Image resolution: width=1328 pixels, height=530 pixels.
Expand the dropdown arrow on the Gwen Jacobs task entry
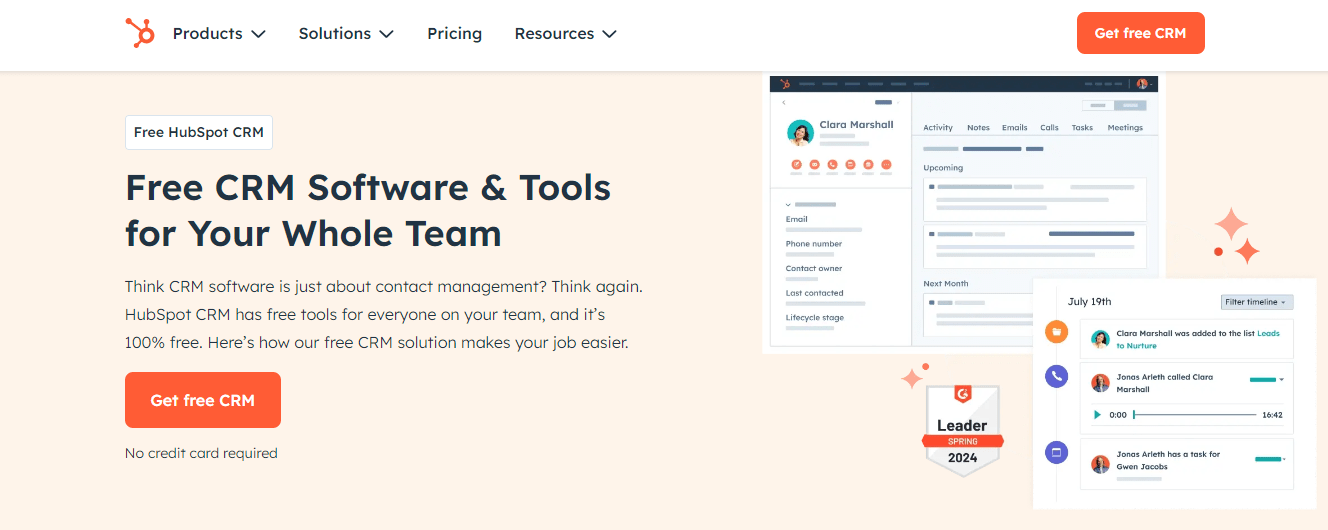coord(1284,459)
